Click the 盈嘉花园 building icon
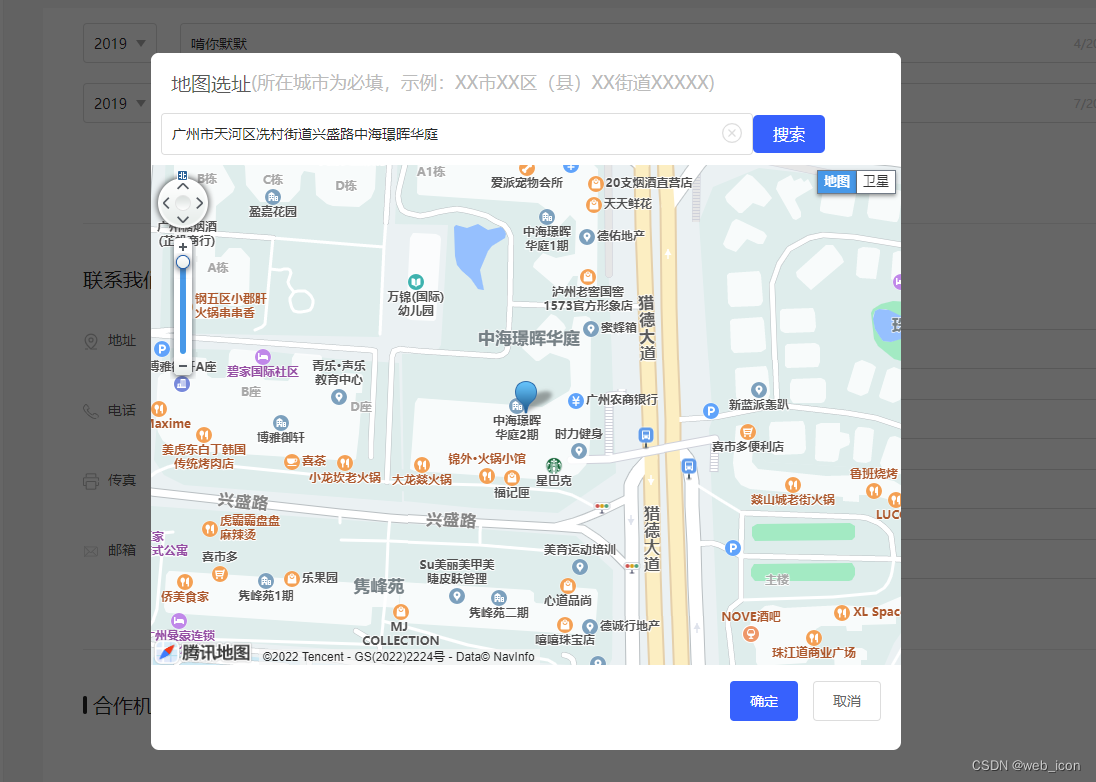 273,196
